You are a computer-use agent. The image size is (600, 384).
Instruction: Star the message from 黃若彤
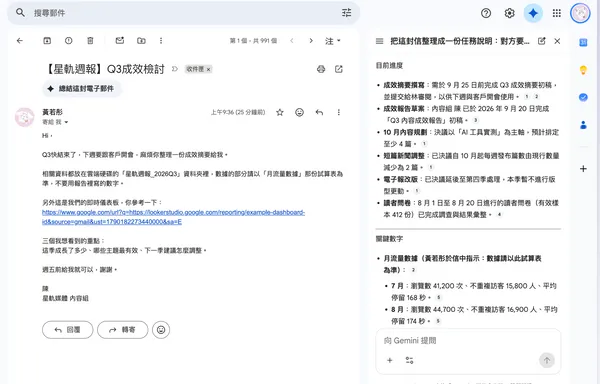click(x=280, y=112)
